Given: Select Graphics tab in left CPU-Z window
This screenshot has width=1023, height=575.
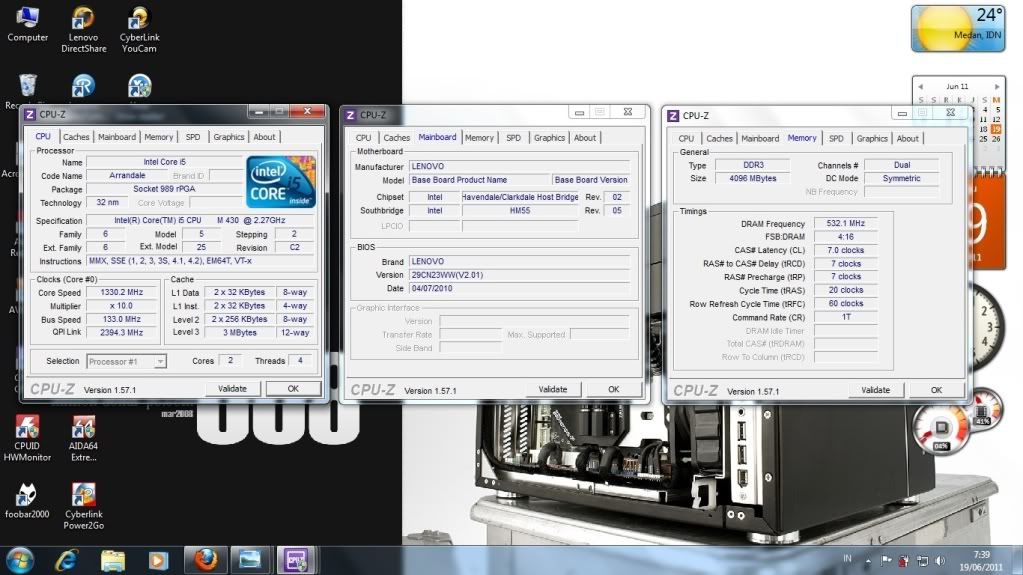Looking at the screenshot, I should pyautogui.click(x=228, y=137).
